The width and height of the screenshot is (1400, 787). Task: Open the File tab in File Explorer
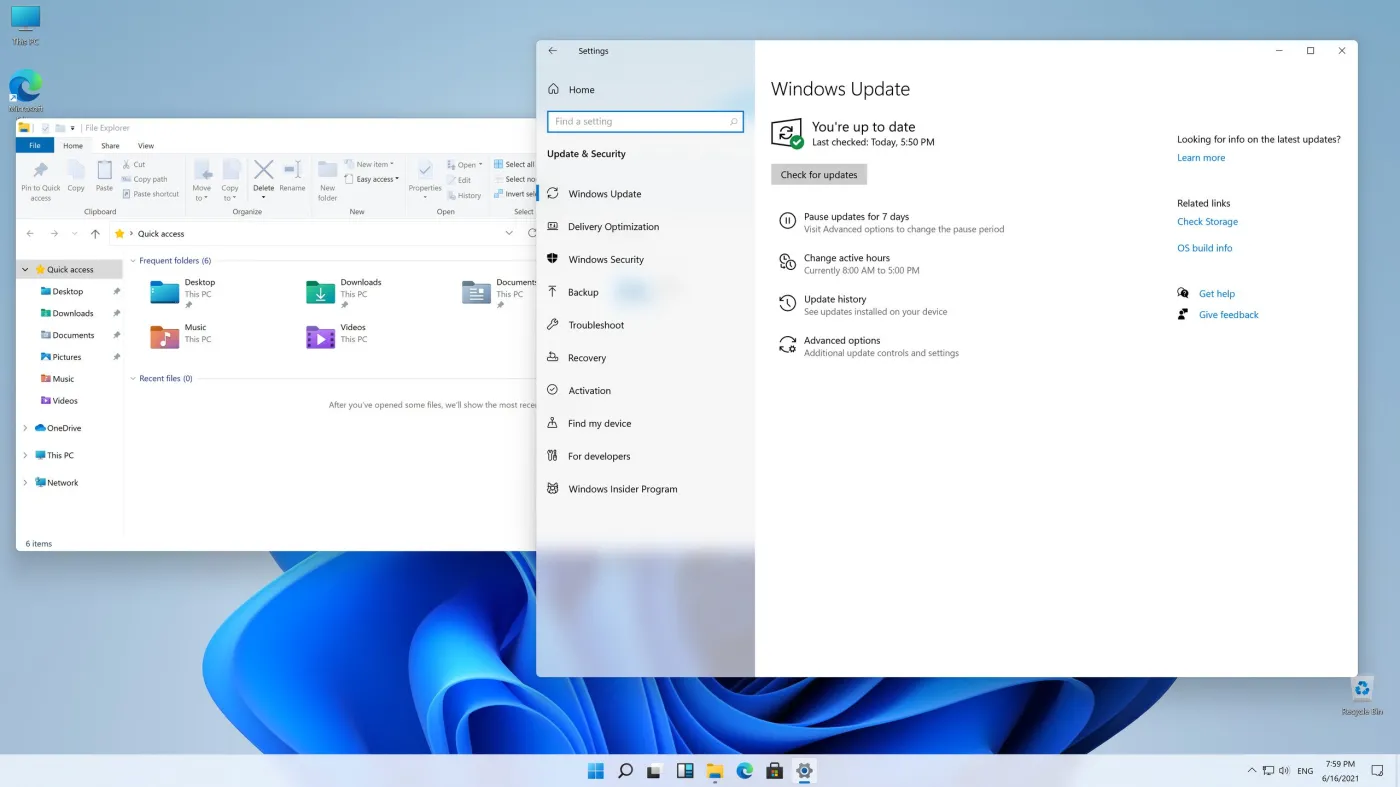point(35,146)
